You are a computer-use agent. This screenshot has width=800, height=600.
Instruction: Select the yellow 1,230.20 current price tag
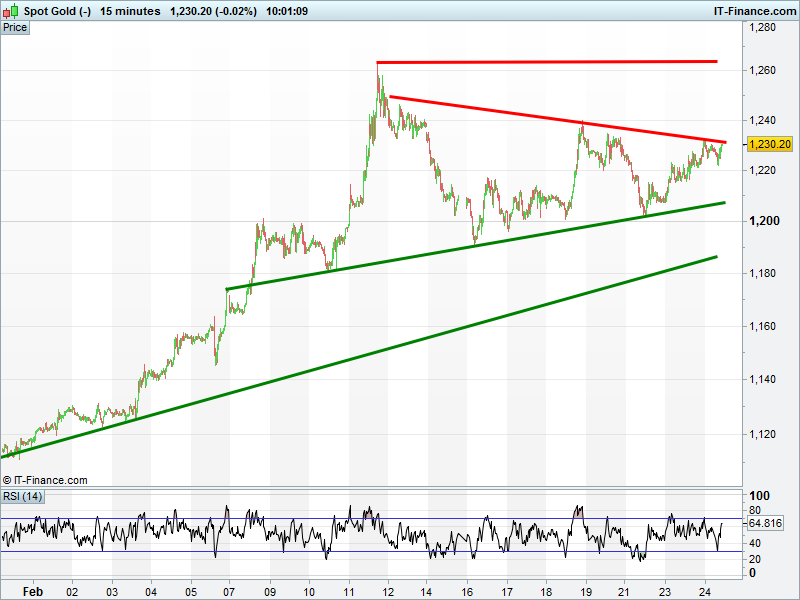click(770, 144)
